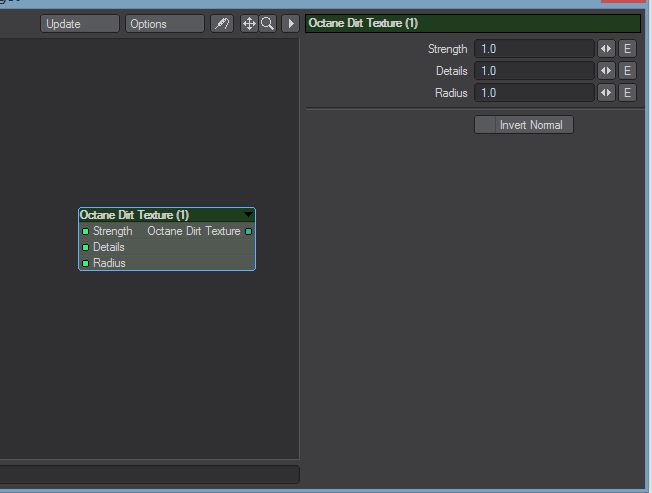Click the Strength label in properties panel
This screenshot has width=652, height=493.
[x=447, y=49]
